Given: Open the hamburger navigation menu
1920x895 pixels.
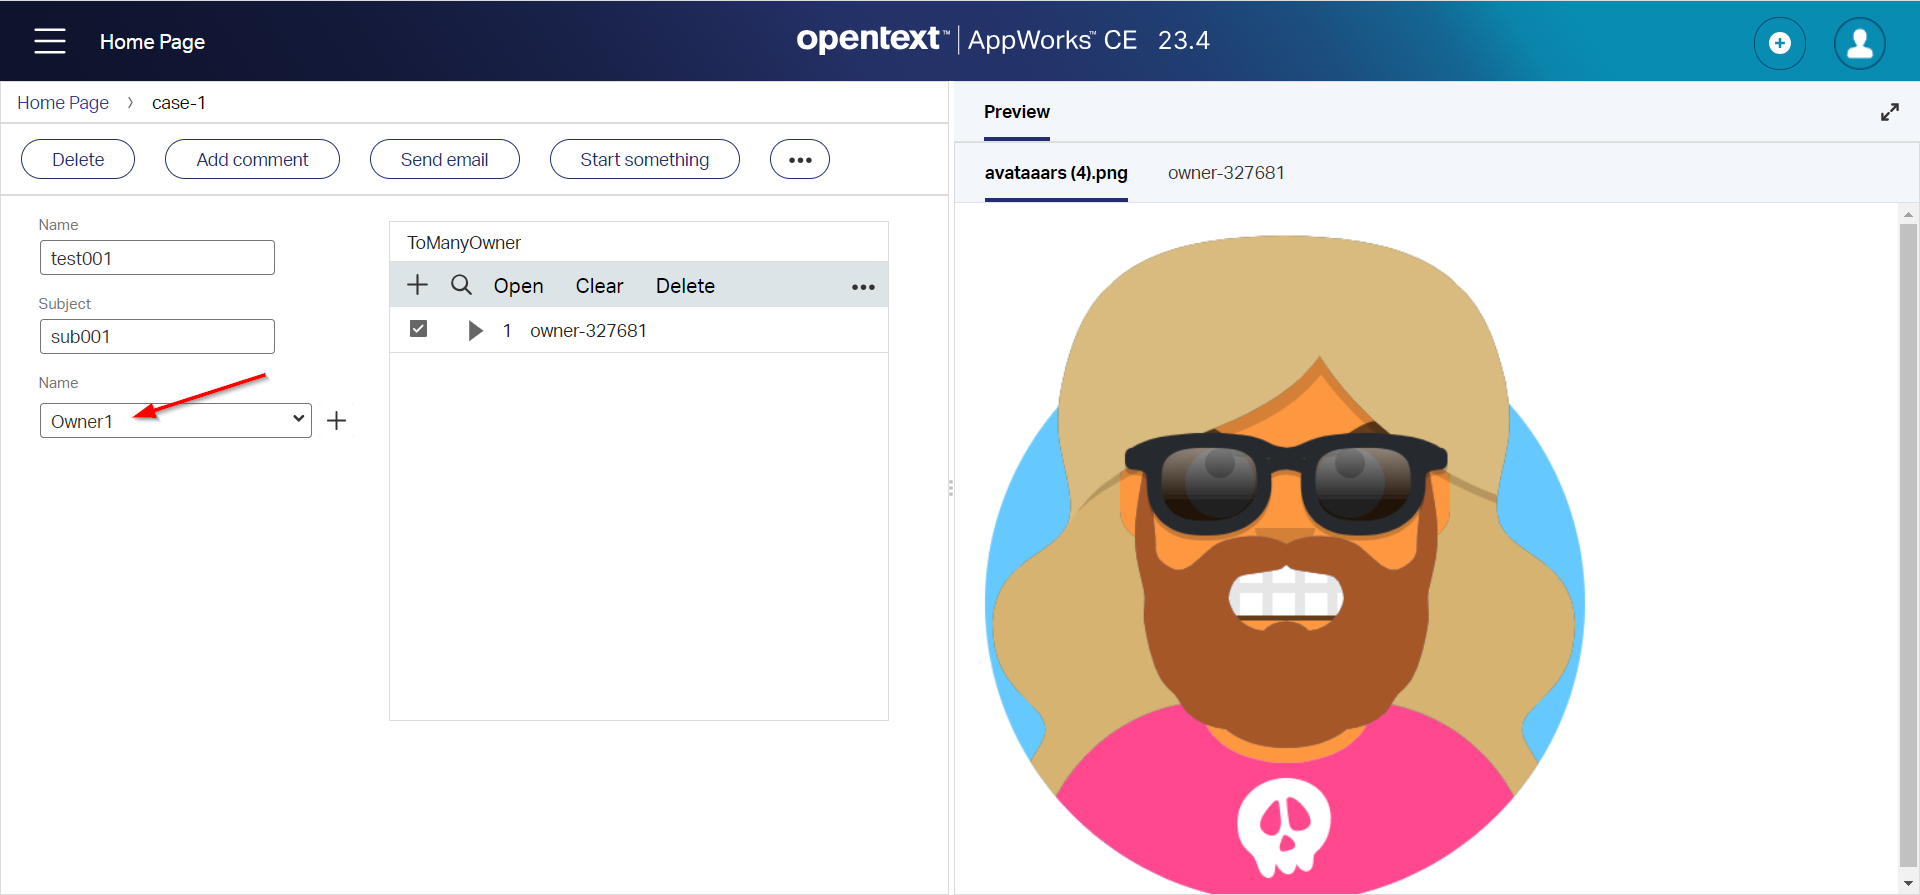Looking at the screenshot, I should 49,41.
